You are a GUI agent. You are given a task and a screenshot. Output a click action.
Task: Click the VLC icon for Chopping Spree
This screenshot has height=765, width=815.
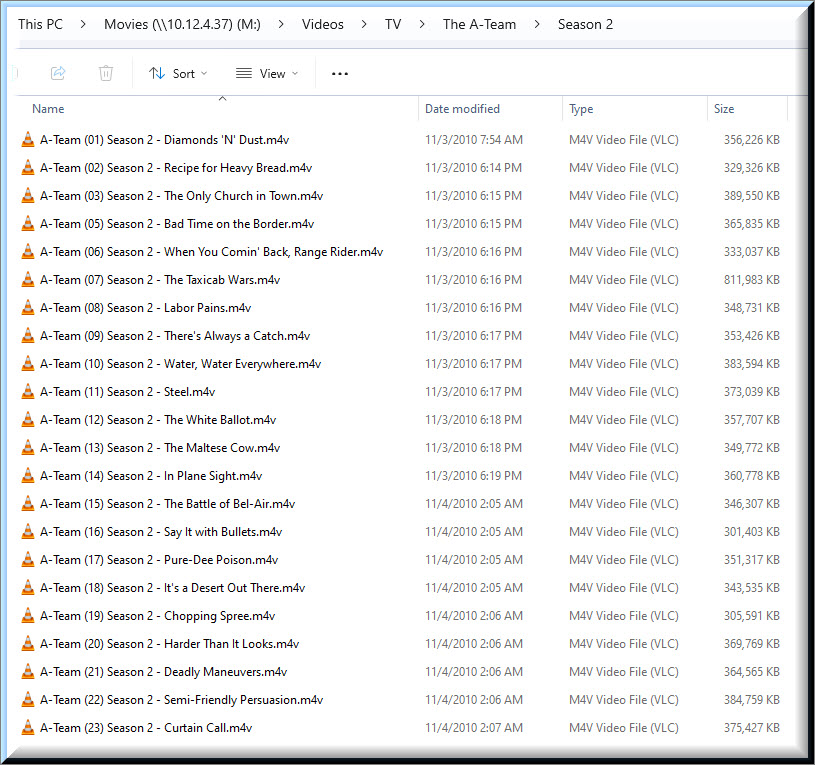click(28, 616)
